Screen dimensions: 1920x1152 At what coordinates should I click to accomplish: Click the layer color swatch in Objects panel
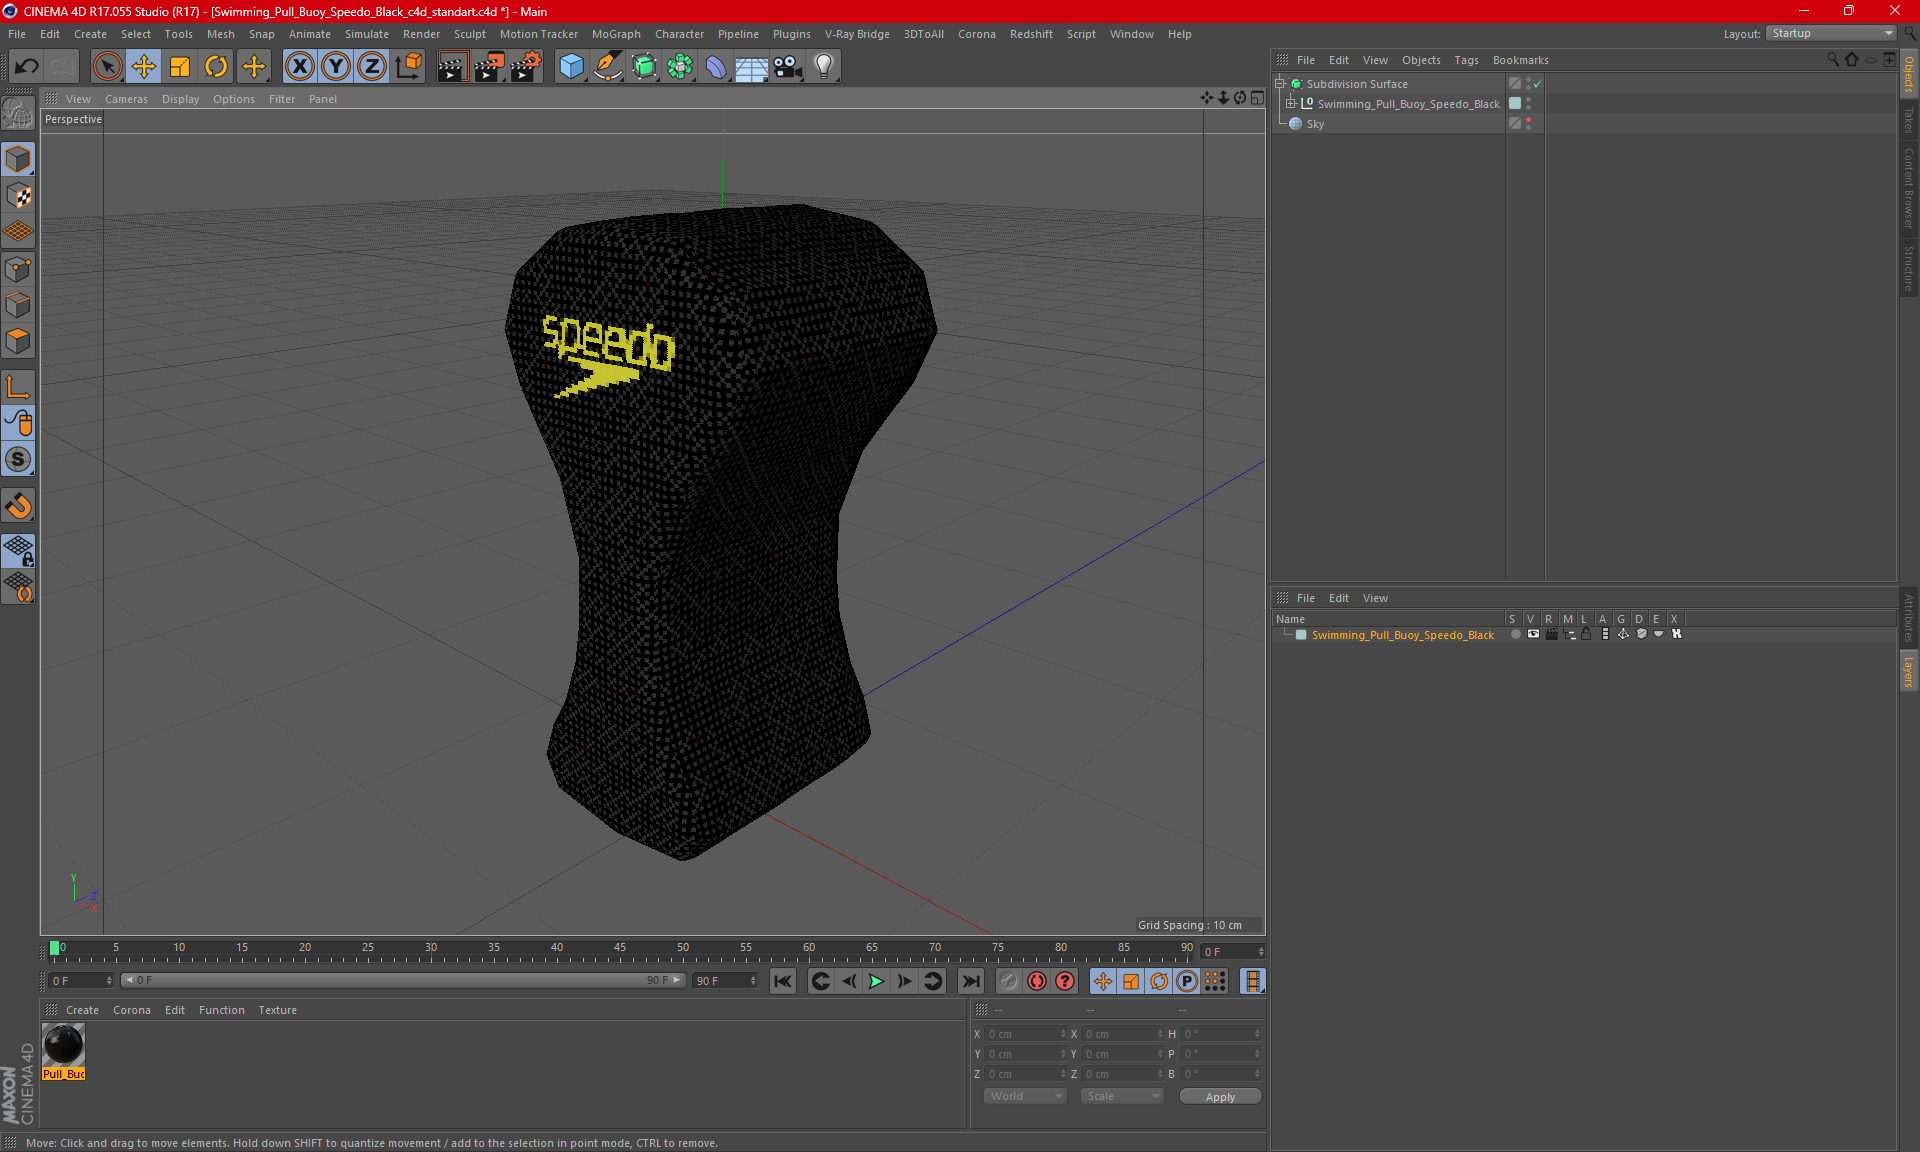(1515, 104)
